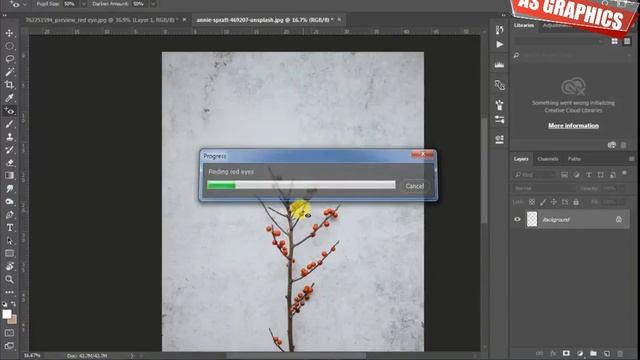
Task: Open the Edit Toolbar three-dots menu
Action: 9,292
